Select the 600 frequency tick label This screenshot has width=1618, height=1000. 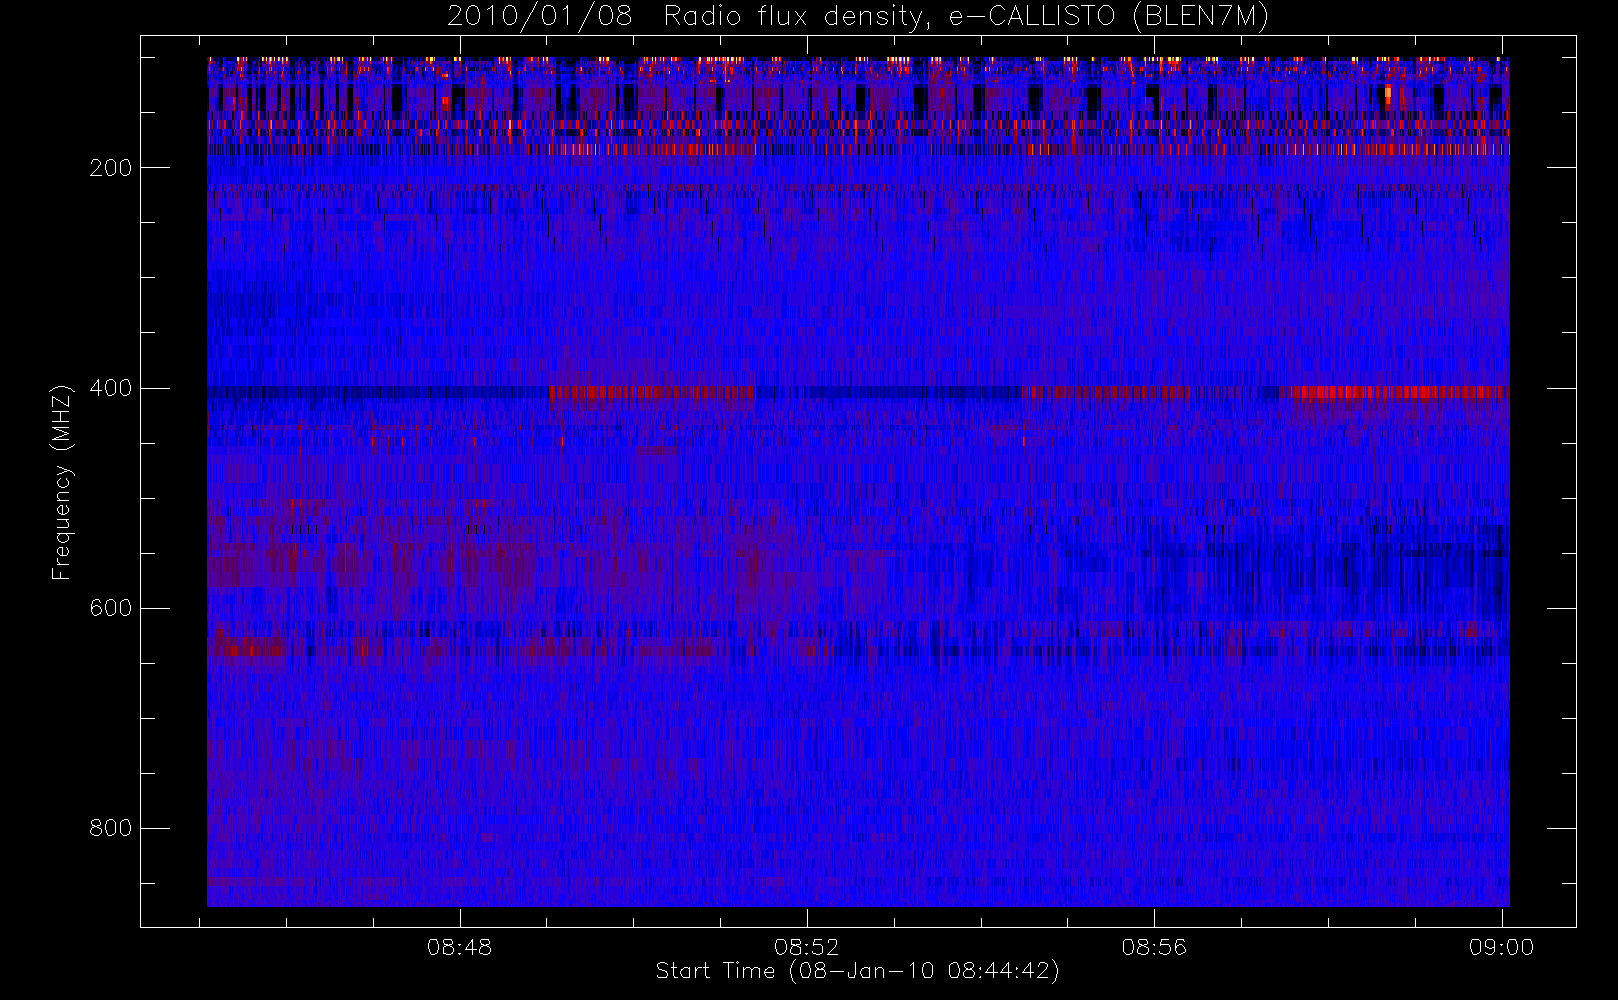[x=110, y=608]
